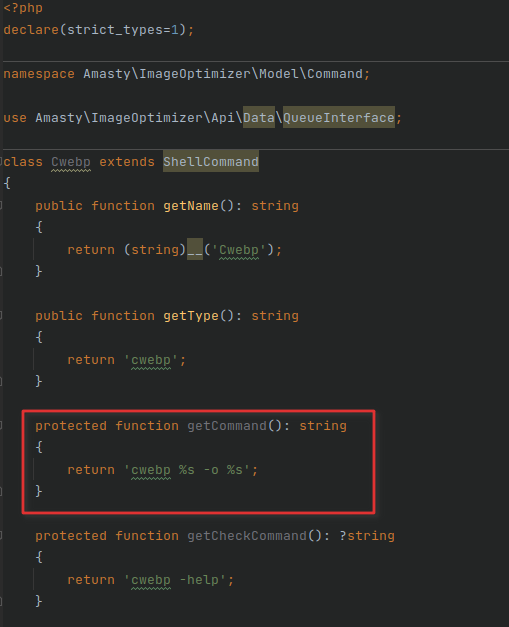Image resolution: width=509 pixels, height=627 pixels.
Task: Collapse the Cwebp class fold marker
Action: pos(1,162)
